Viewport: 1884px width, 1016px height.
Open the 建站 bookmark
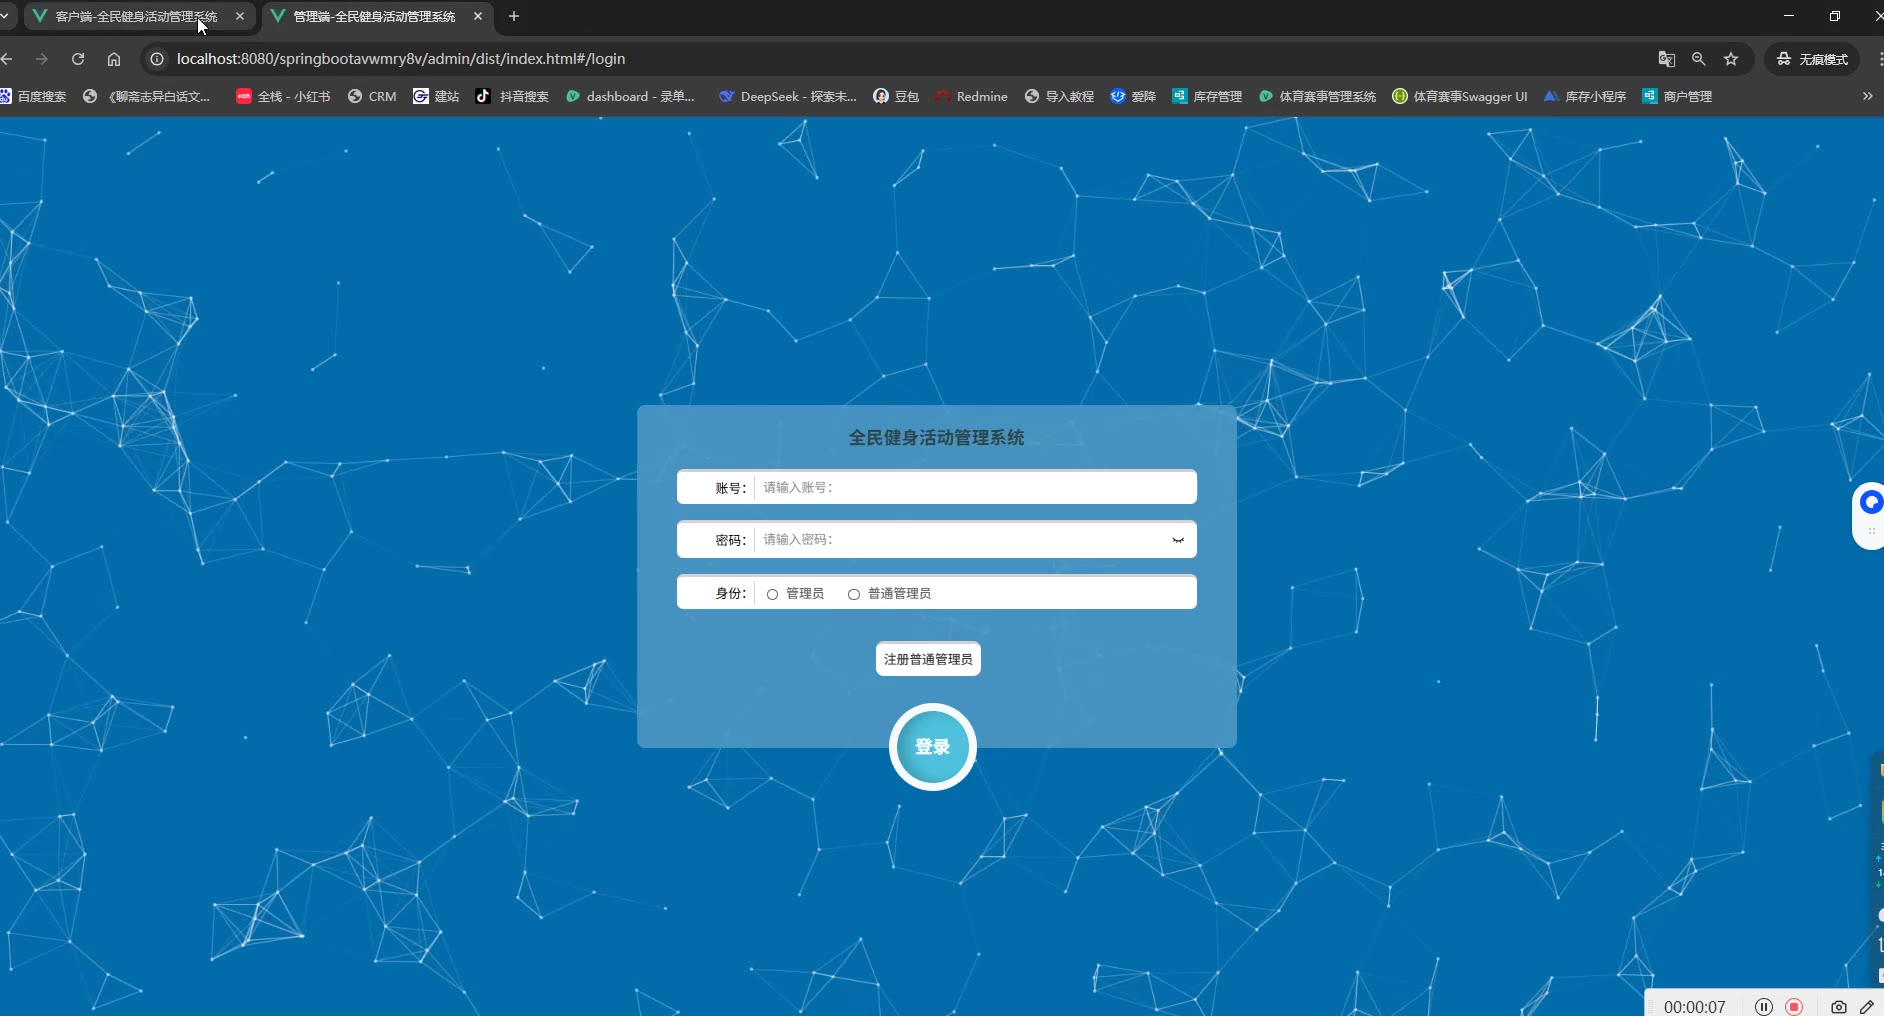pos(436,97)
